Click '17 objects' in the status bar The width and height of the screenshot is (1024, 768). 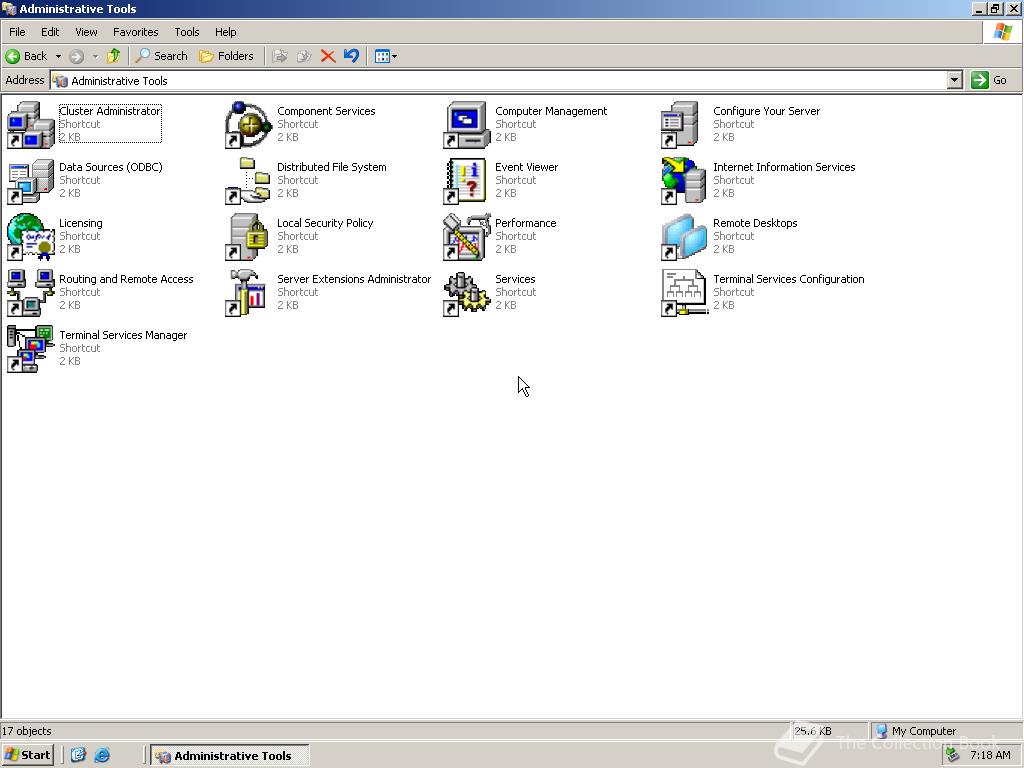pos(27,731)
